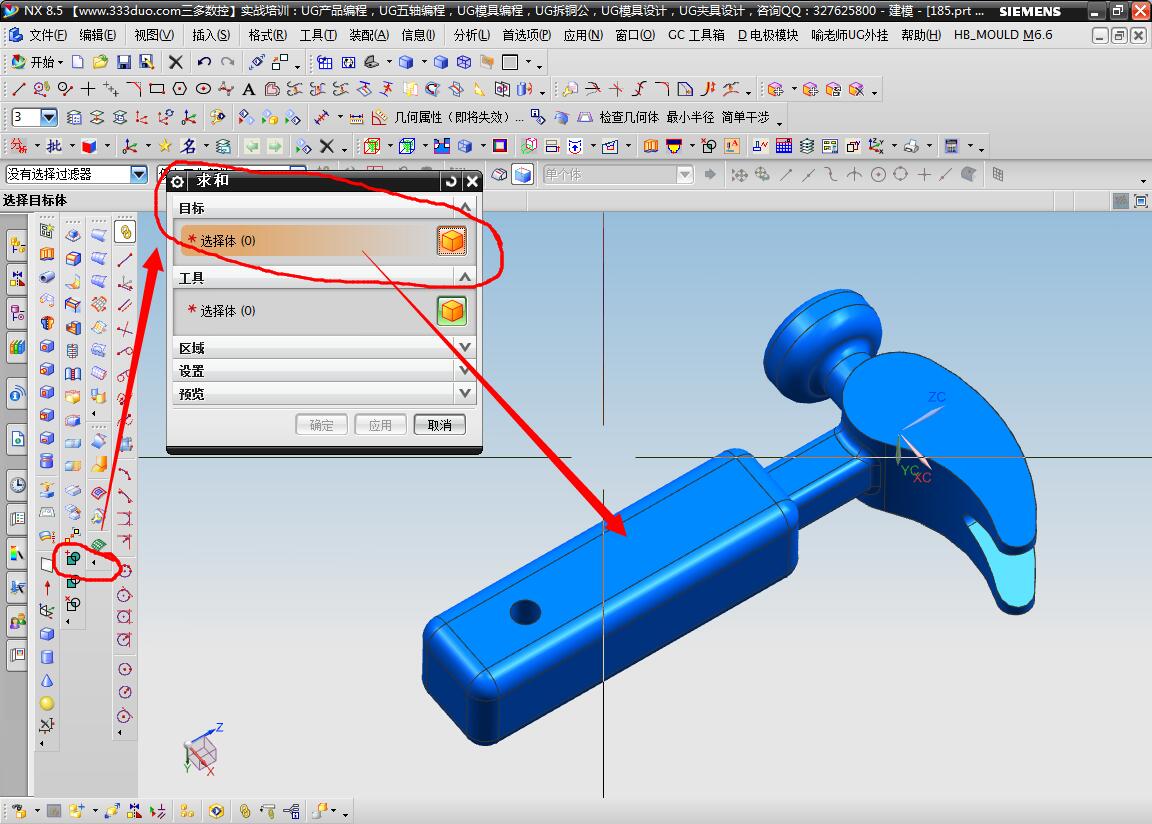Open the Roles tab in the resource bar
Image resolution: width=1152 pixels, height=824 pixels.
[18, 623]
